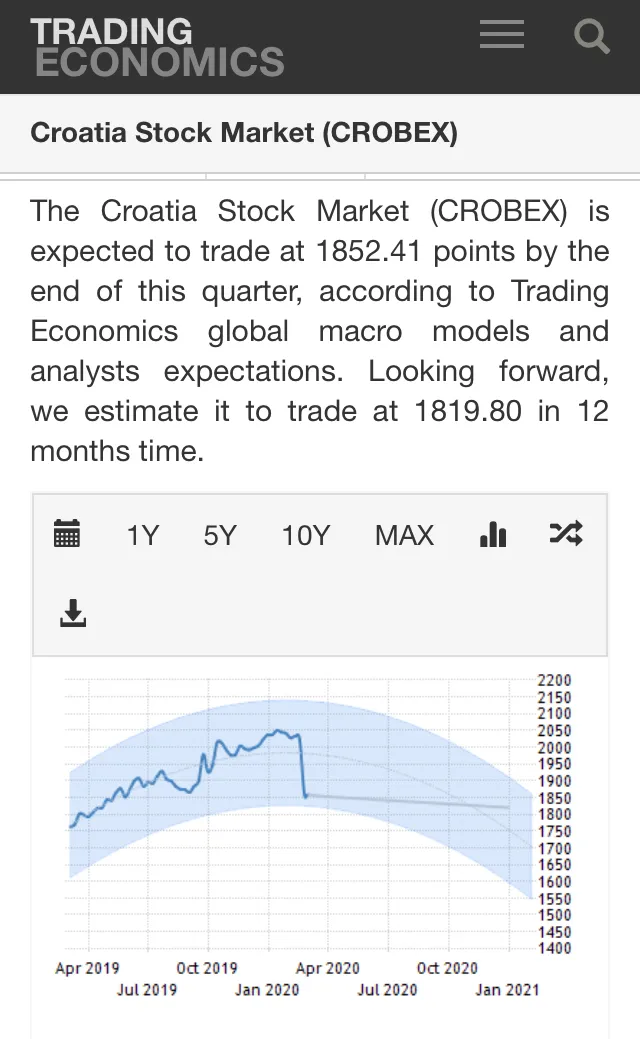The width and height of the screenshot is (640, 1039).
Task: Tap the search magnifier icon
Action: (592, 38)
